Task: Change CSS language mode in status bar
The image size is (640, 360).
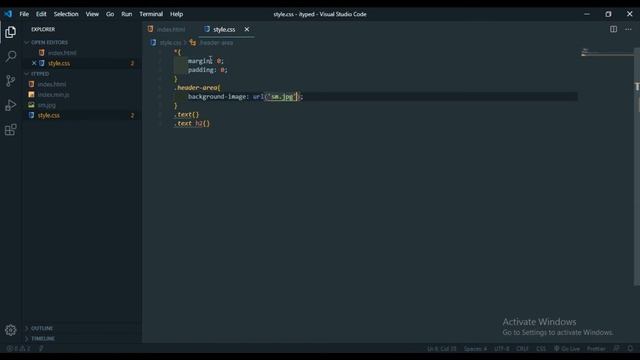Action: [541, 349]
